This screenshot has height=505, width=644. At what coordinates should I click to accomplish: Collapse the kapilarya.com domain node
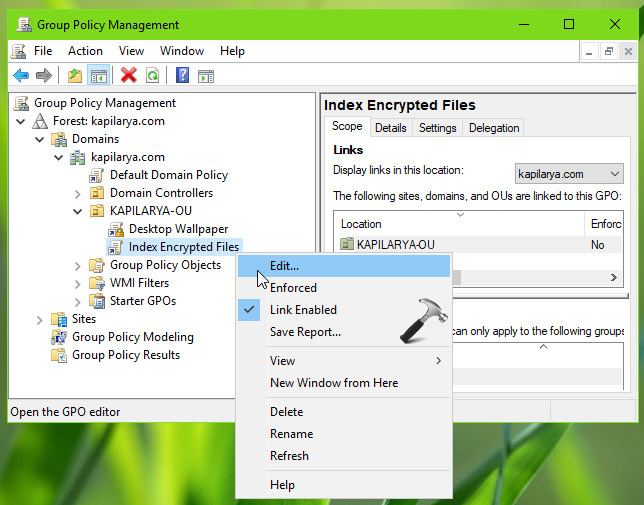point(58,157)
